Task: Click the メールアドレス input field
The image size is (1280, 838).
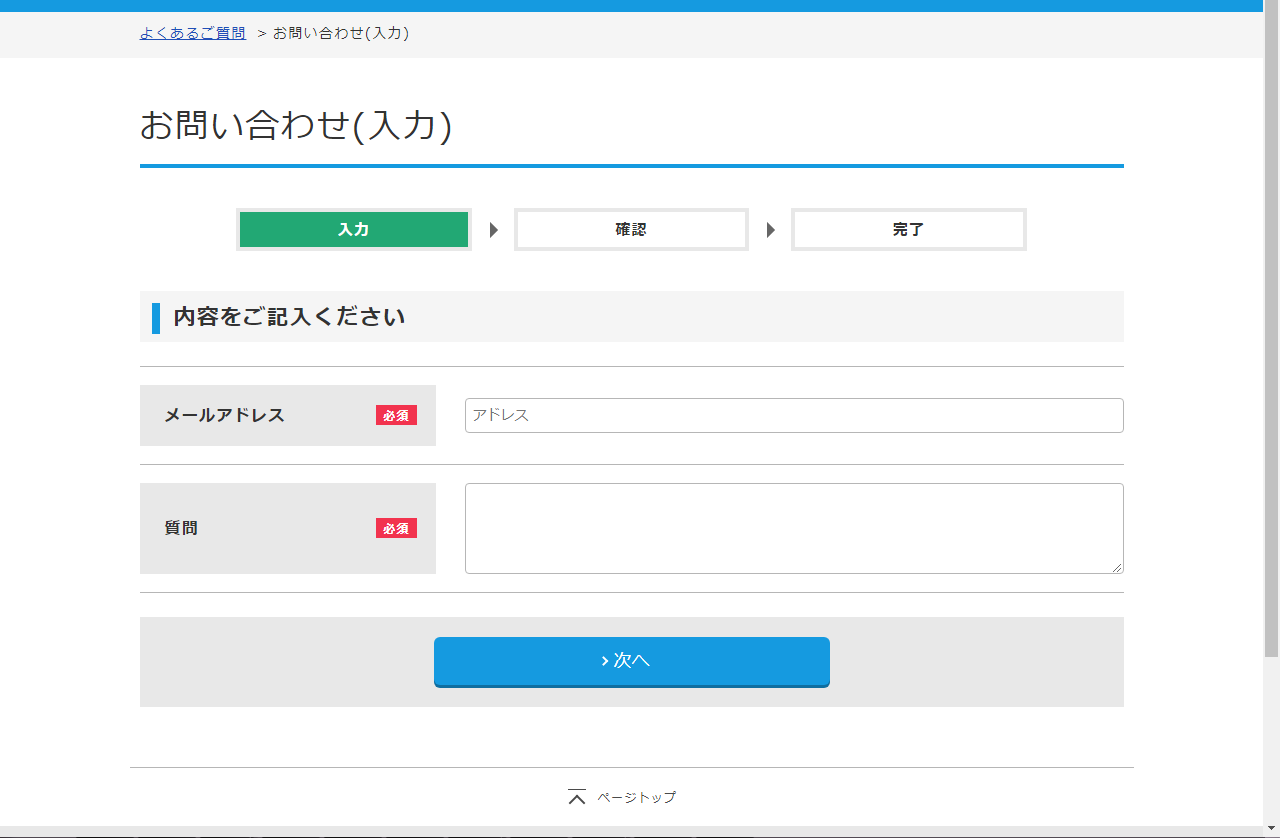Action: (793, 415)
